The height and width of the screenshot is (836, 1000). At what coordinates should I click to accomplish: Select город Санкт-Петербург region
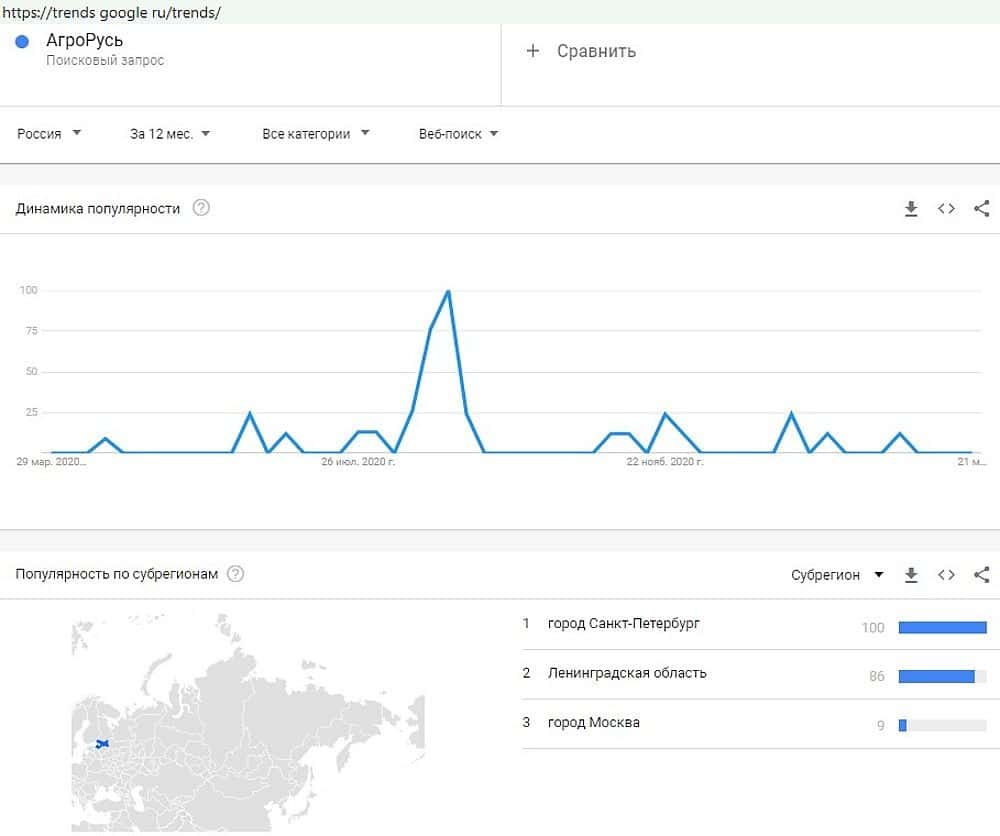click(624, 624)
